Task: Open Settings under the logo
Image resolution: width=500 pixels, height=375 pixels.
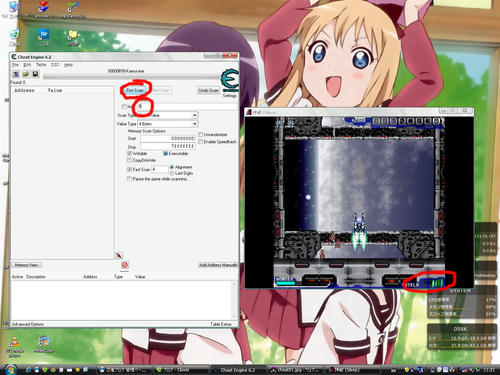Action: point(229,96)
